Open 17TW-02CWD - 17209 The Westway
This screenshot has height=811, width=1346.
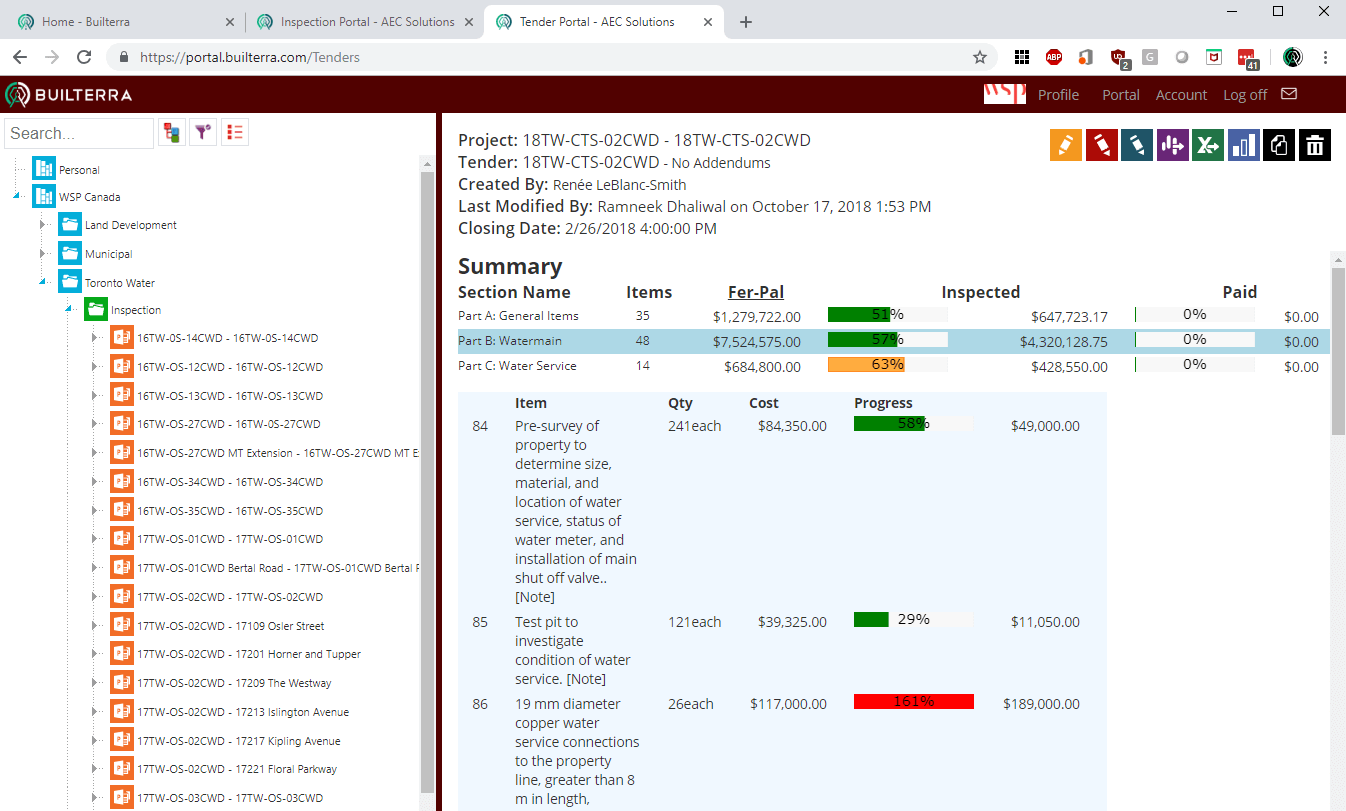234,683
